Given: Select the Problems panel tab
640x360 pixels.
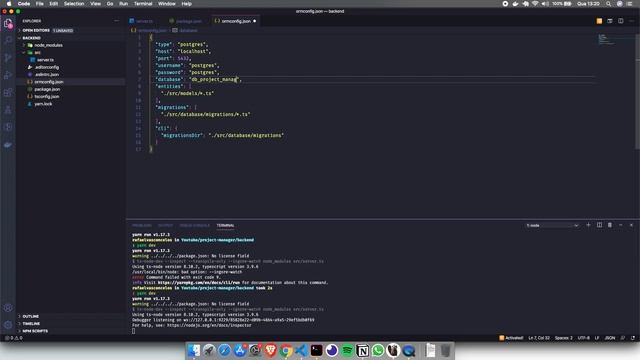Looking at the screenshot, I should tap(142, 225).
